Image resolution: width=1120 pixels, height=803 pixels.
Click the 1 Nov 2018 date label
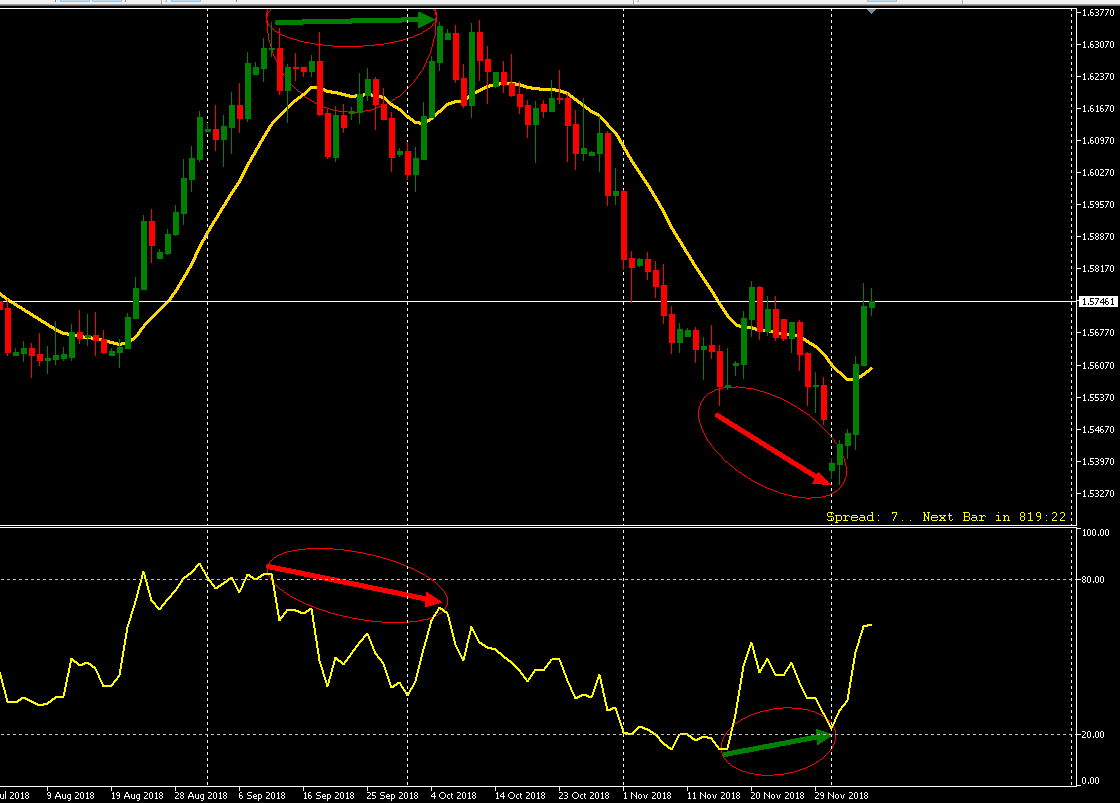pos(646,796)
